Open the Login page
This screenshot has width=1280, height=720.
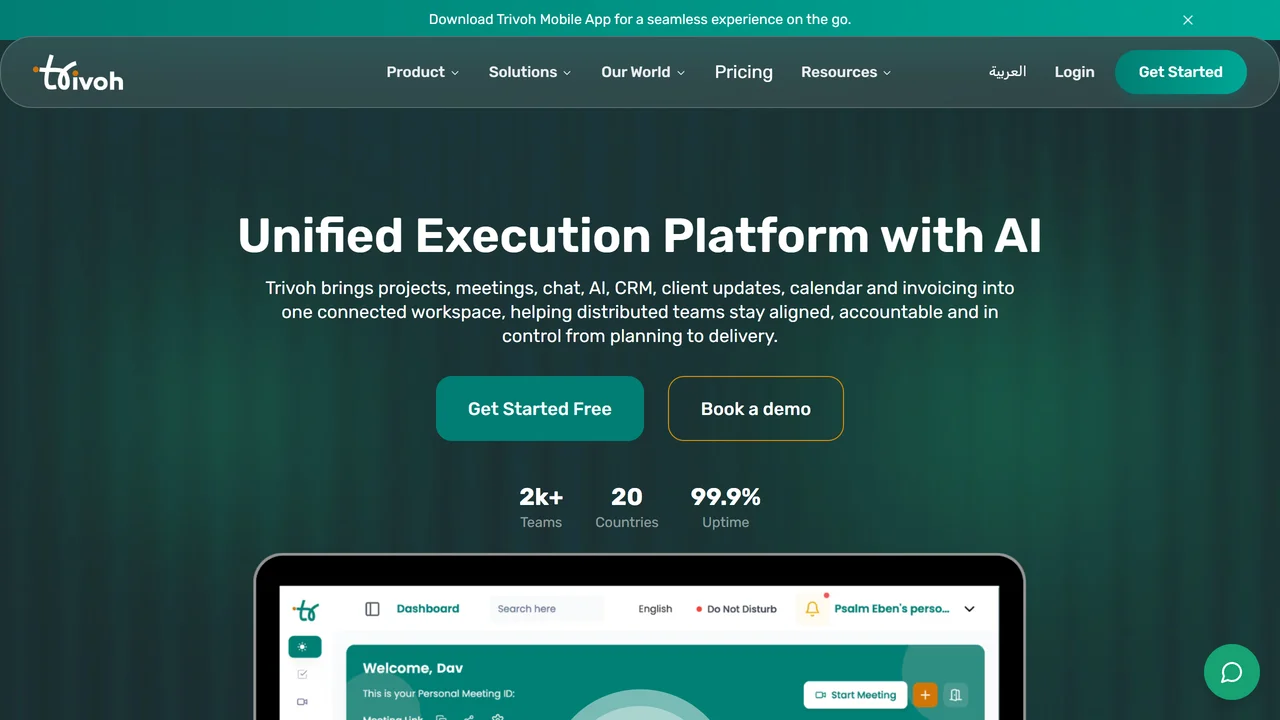[x=1075, y=72]
